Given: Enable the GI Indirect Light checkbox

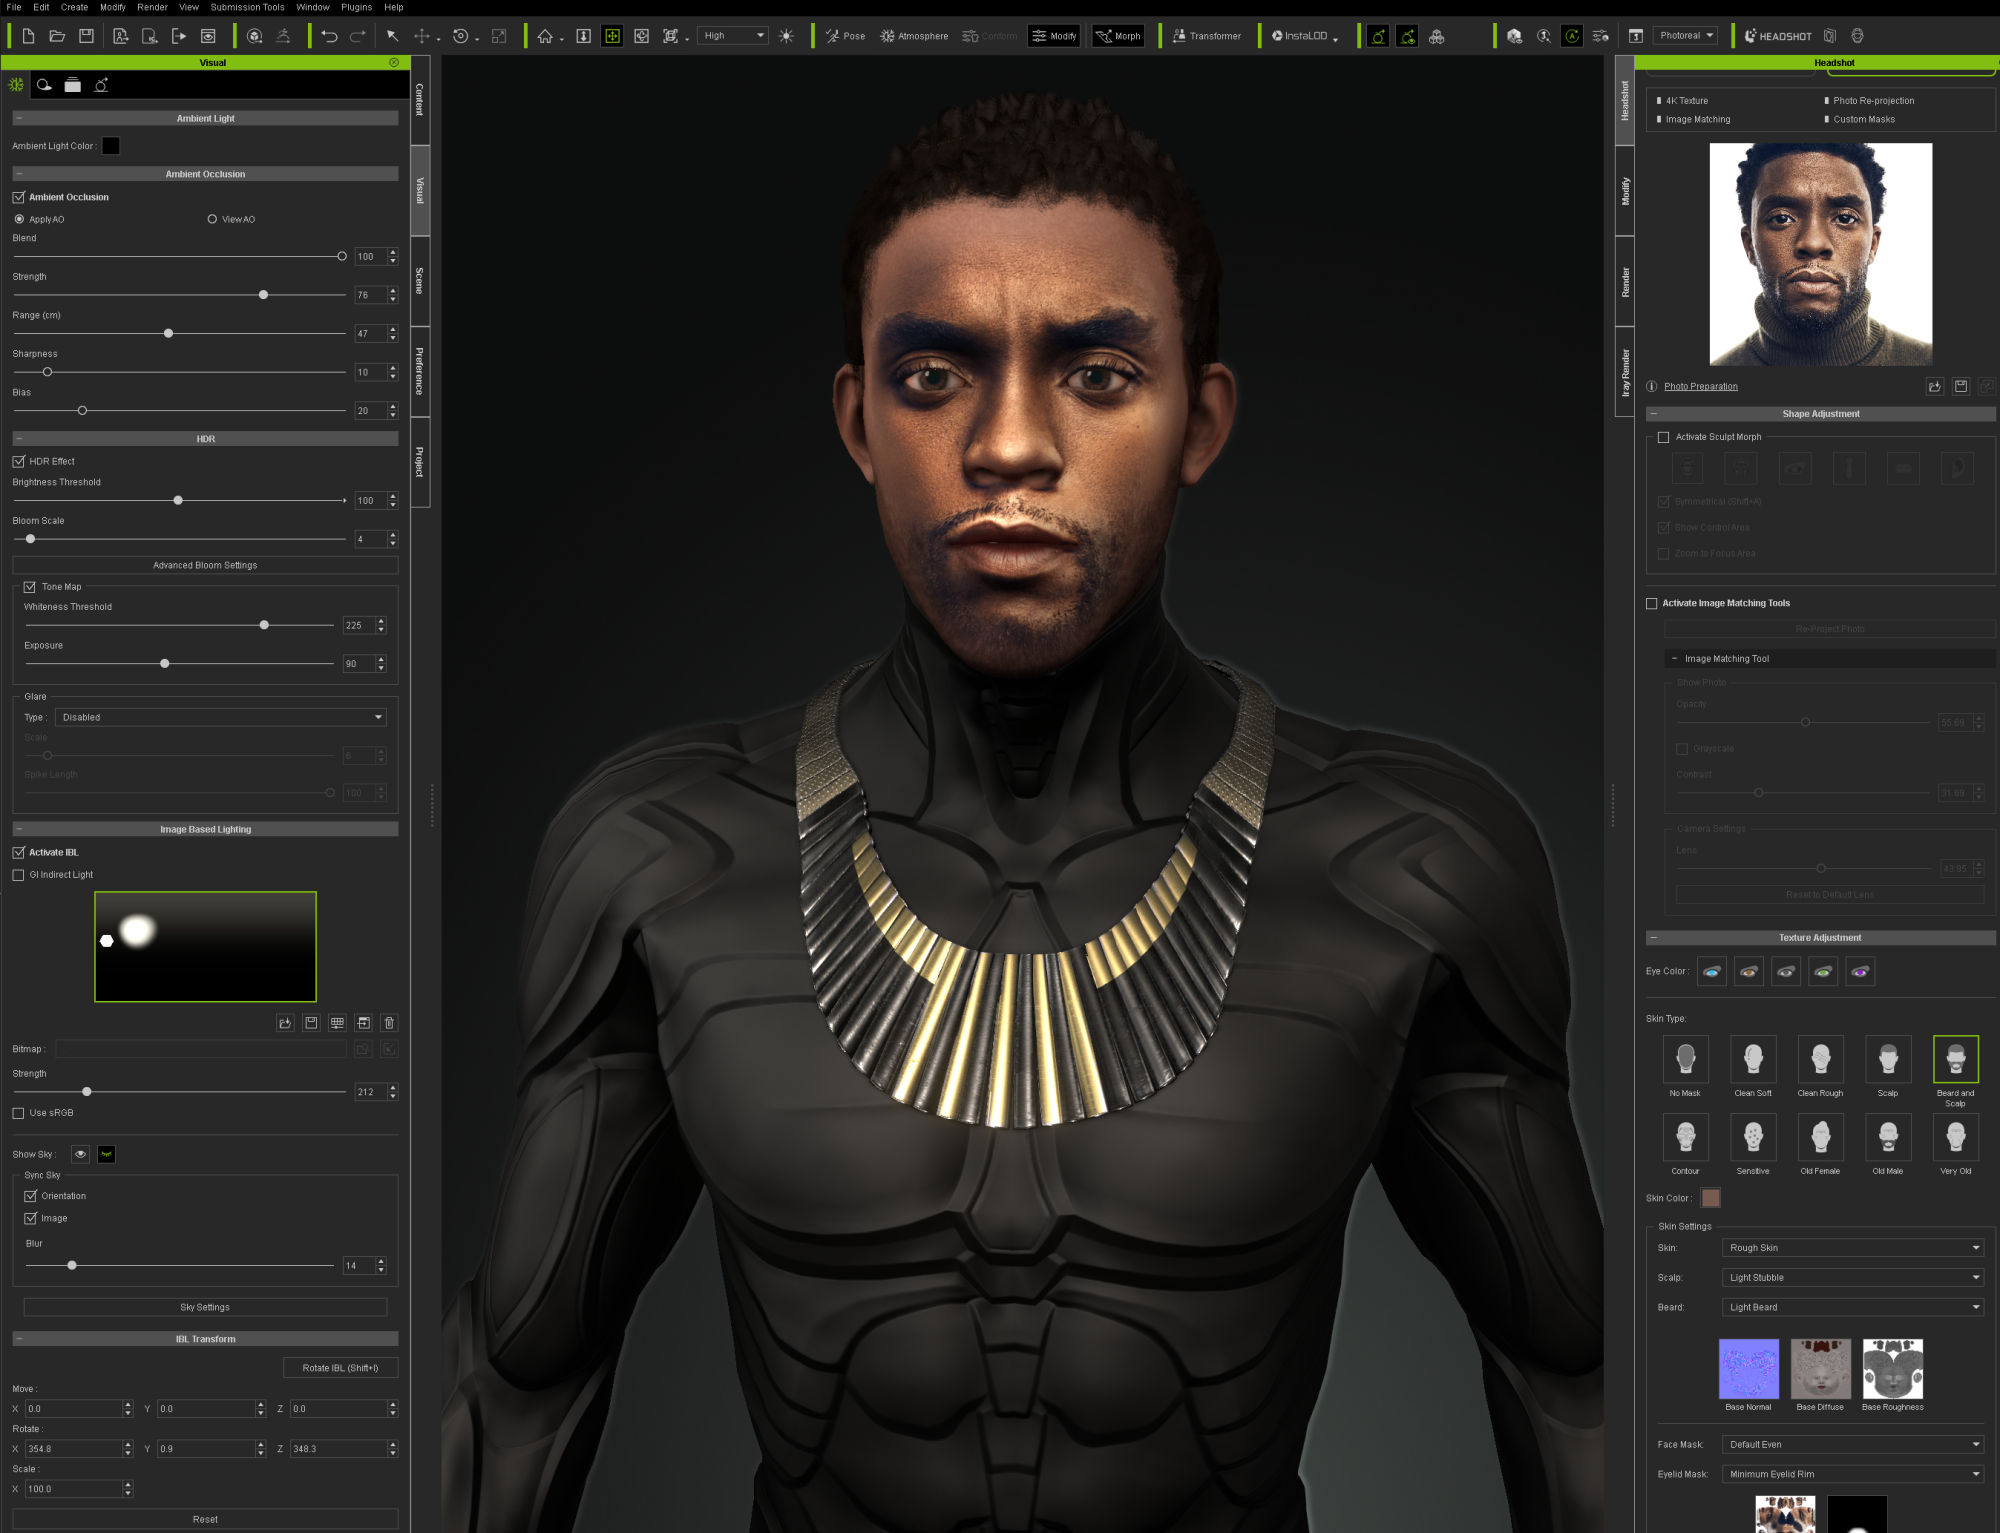Looking at the screenshot, I should (x=18, y=875).
